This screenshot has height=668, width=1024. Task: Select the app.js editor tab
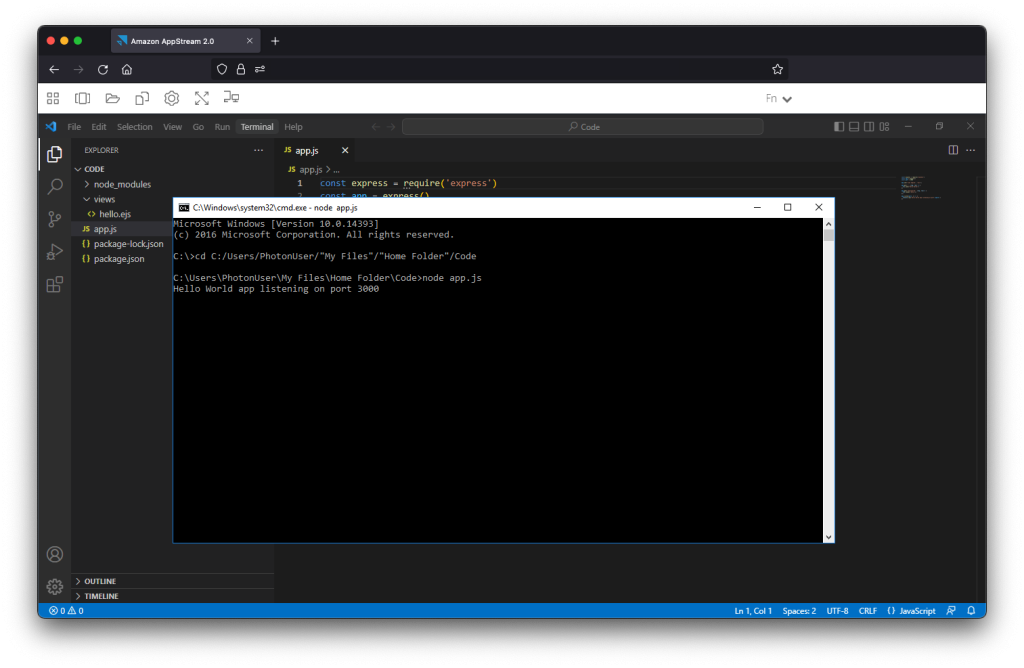click(305, 149)
